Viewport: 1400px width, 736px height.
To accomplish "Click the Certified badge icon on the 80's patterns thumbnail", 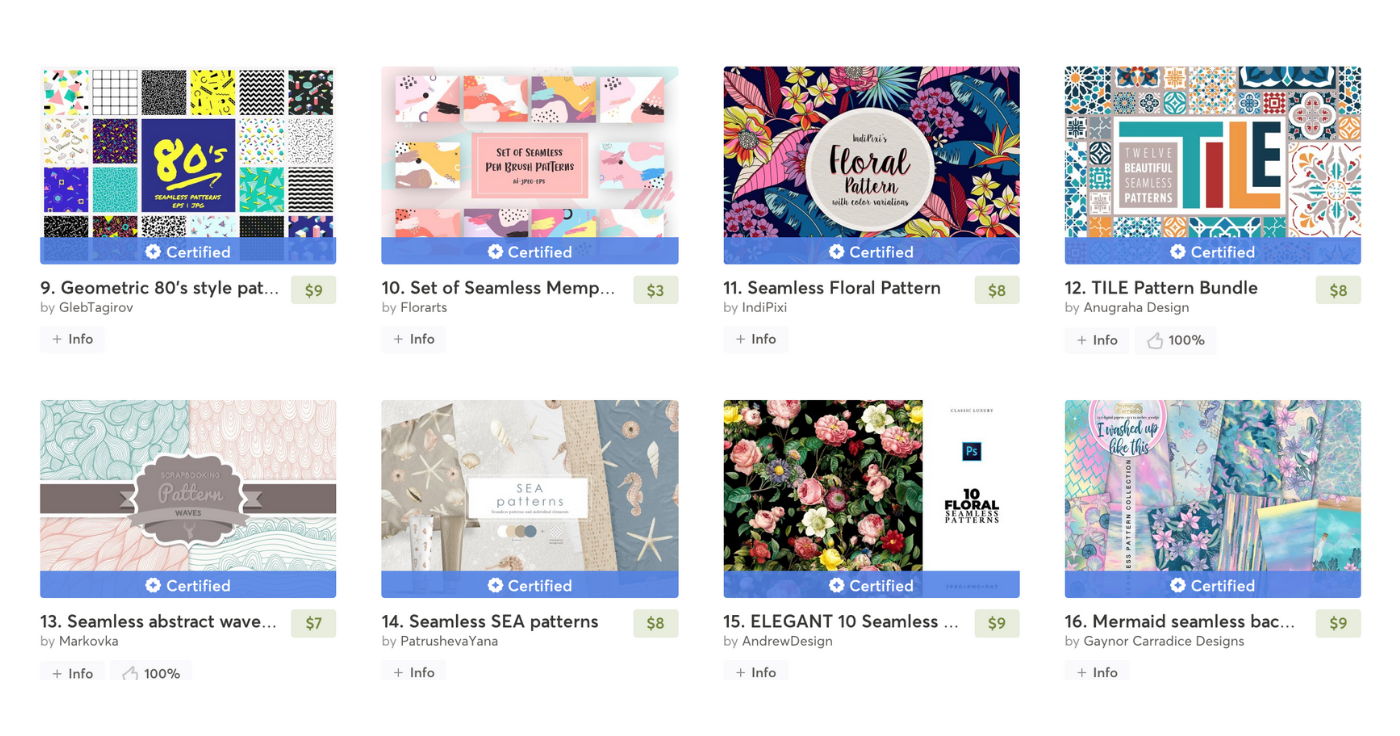I will point(153,252).
